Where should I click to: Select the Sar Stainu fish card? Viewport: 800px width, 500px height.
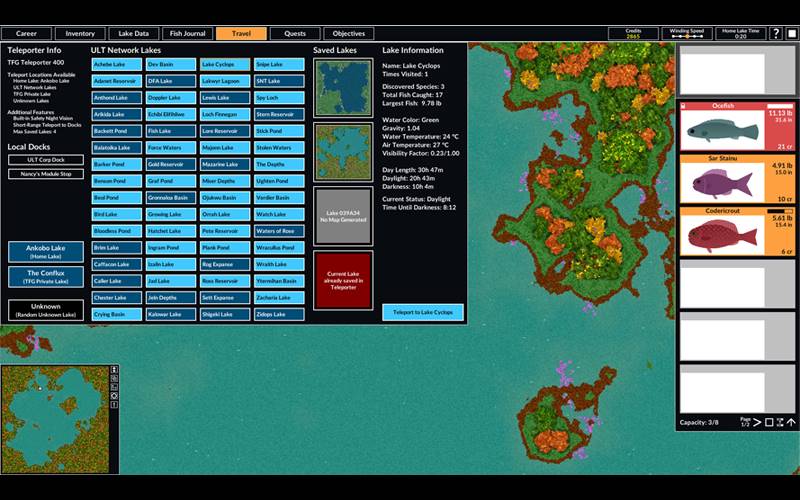click(737, 177)
